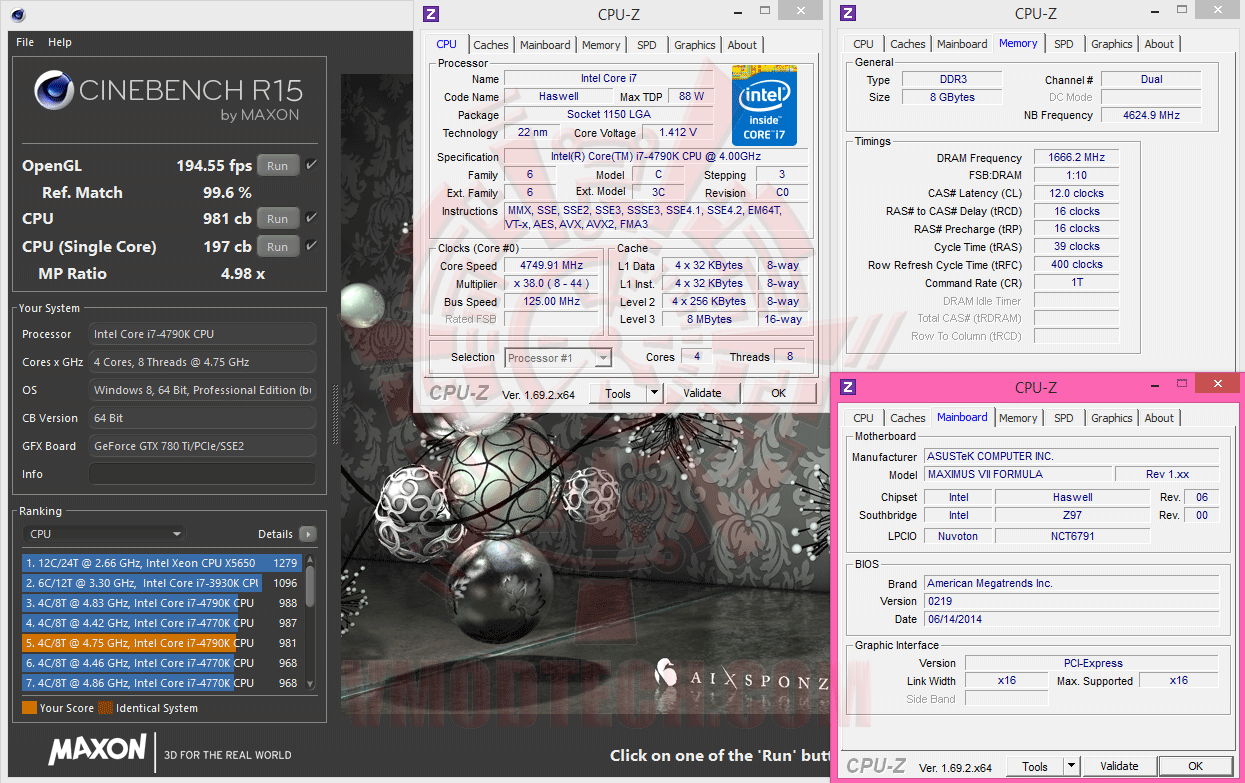The height and width of the screenshot is (783, 1245).
Task: Select ranking row Core i7-3930K score 1096
Action: pyautogui.click(x=161, y=583)
